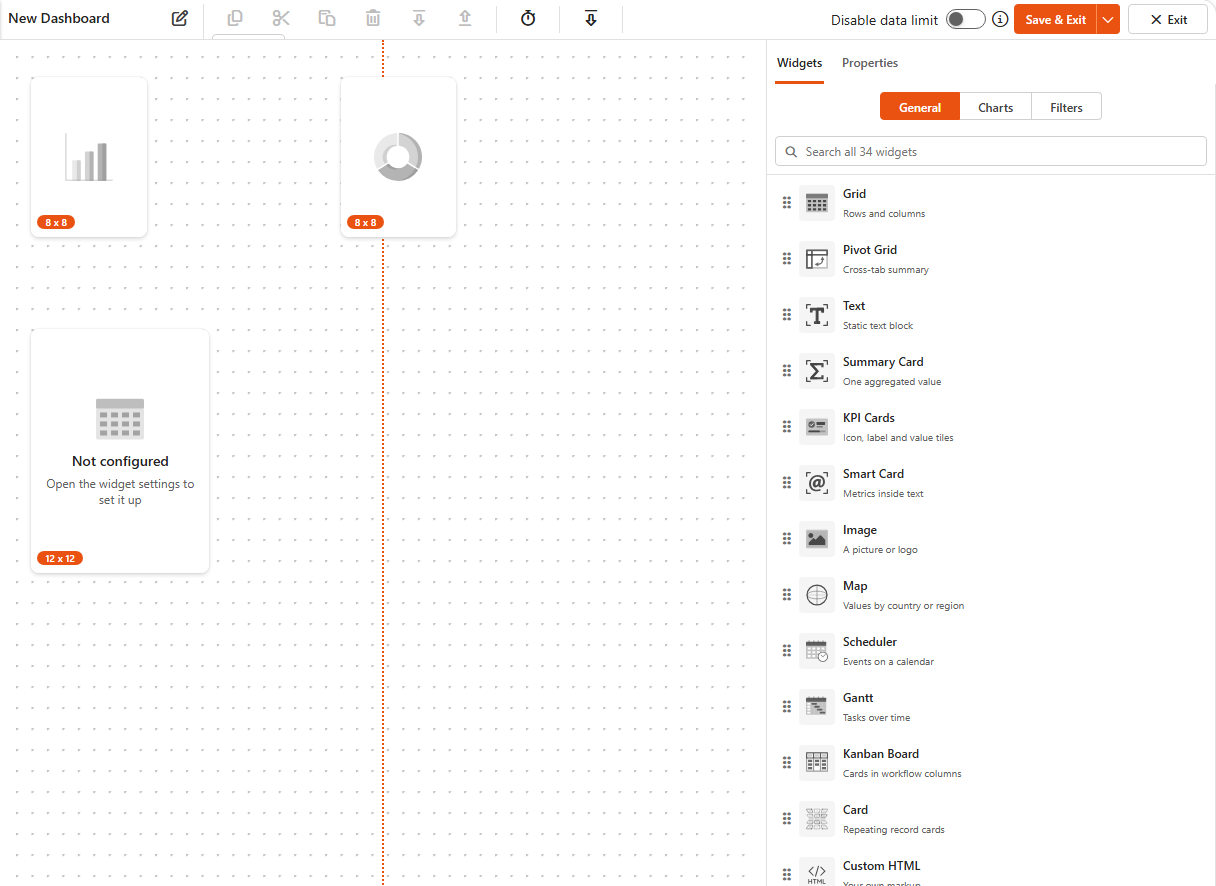The image size is (1216, 886).
Task: Click the bring forward arrow icon
Action: [x=465, y=18]
